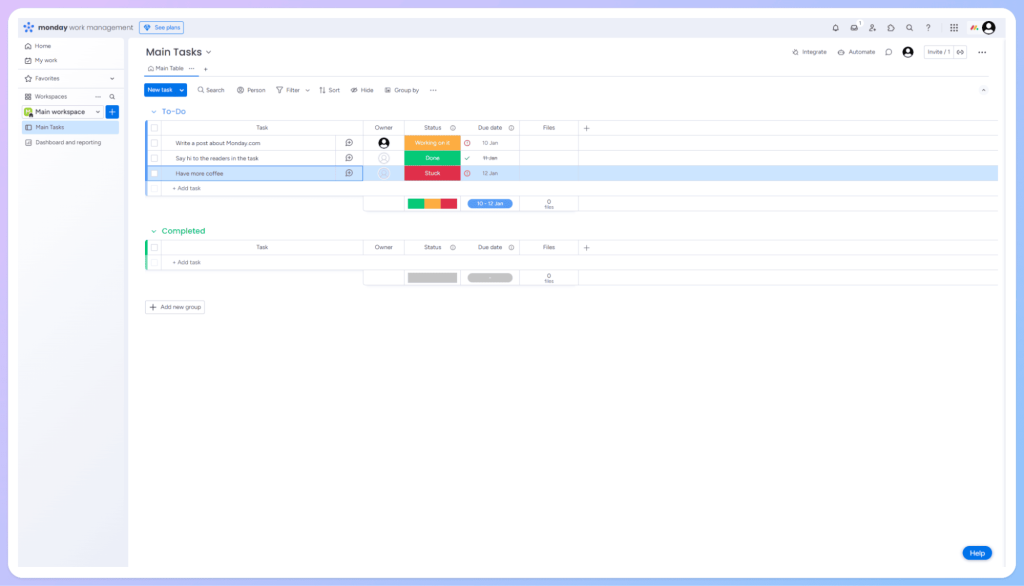Select all tasks in Completed group checkbox
Screen dimensions: 1024x586
[155, 248]
